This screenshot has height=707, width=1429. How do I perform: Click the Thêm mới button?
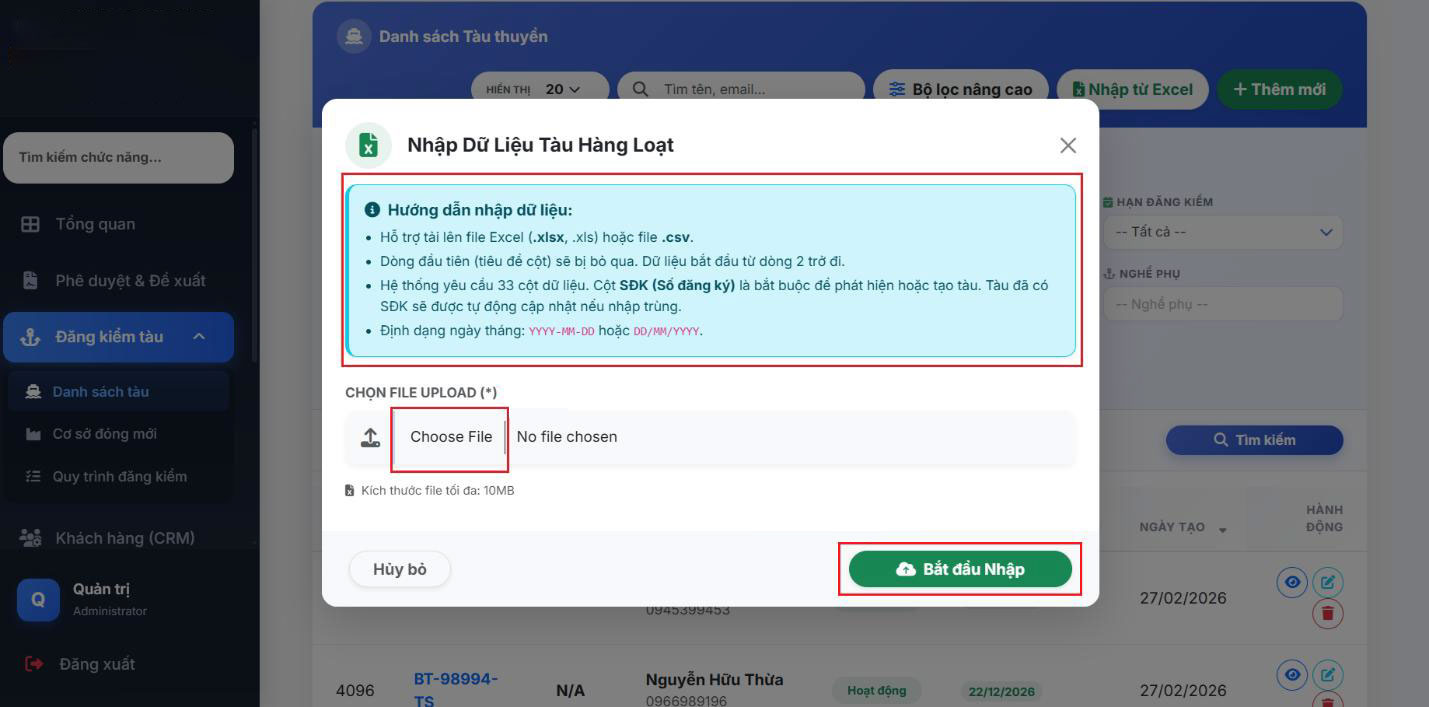pos(1279,89)
